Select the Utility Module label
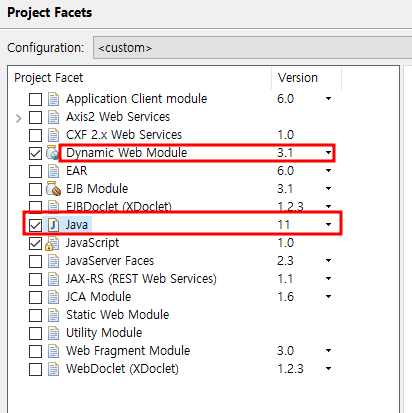Image resolution: width=412 pixels, height=413 pixels. [x=104, y=333]
